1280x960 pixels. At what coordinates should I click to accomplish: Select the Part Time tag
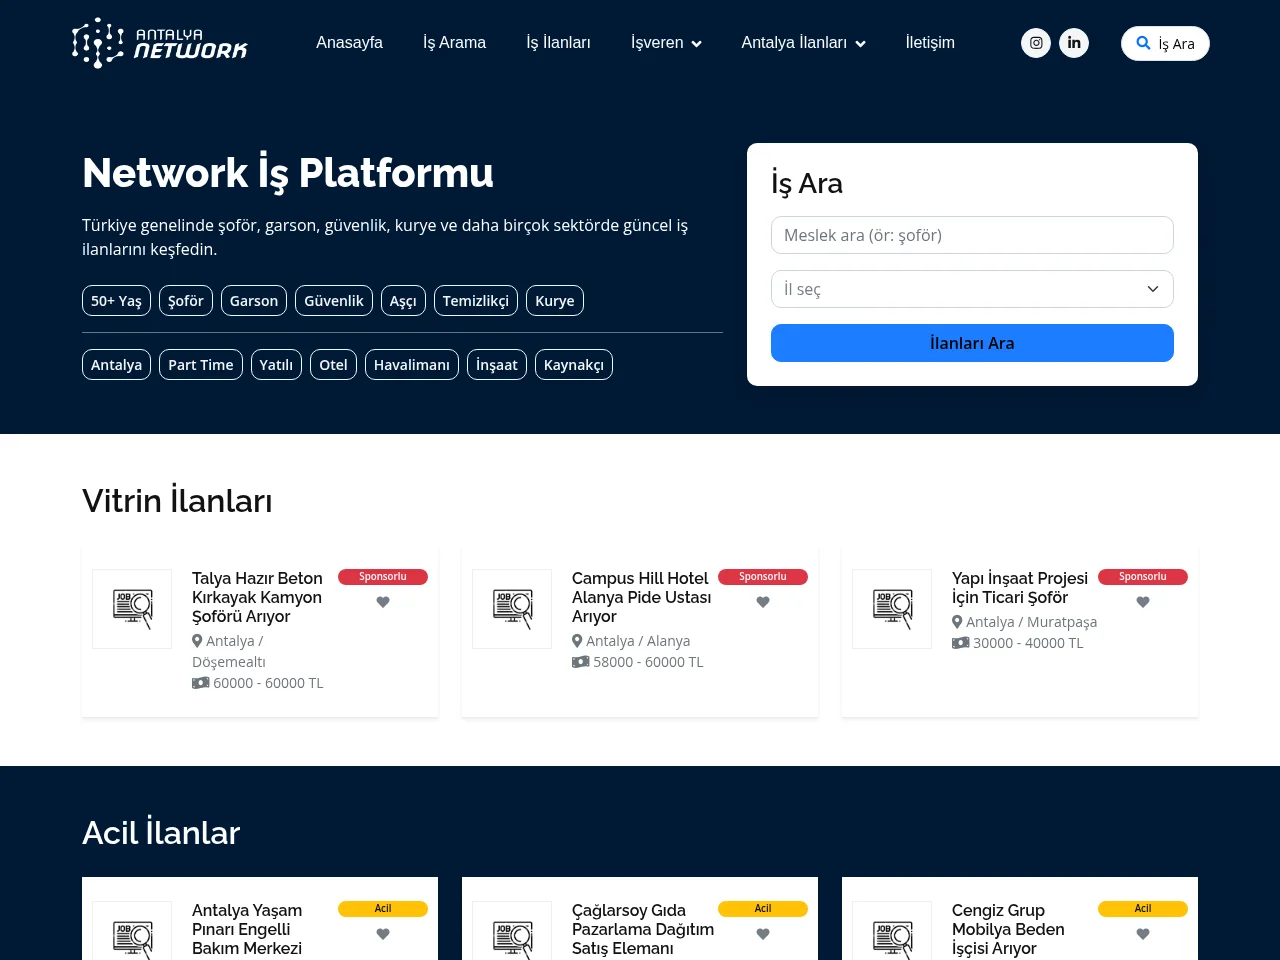coord(201,365)
